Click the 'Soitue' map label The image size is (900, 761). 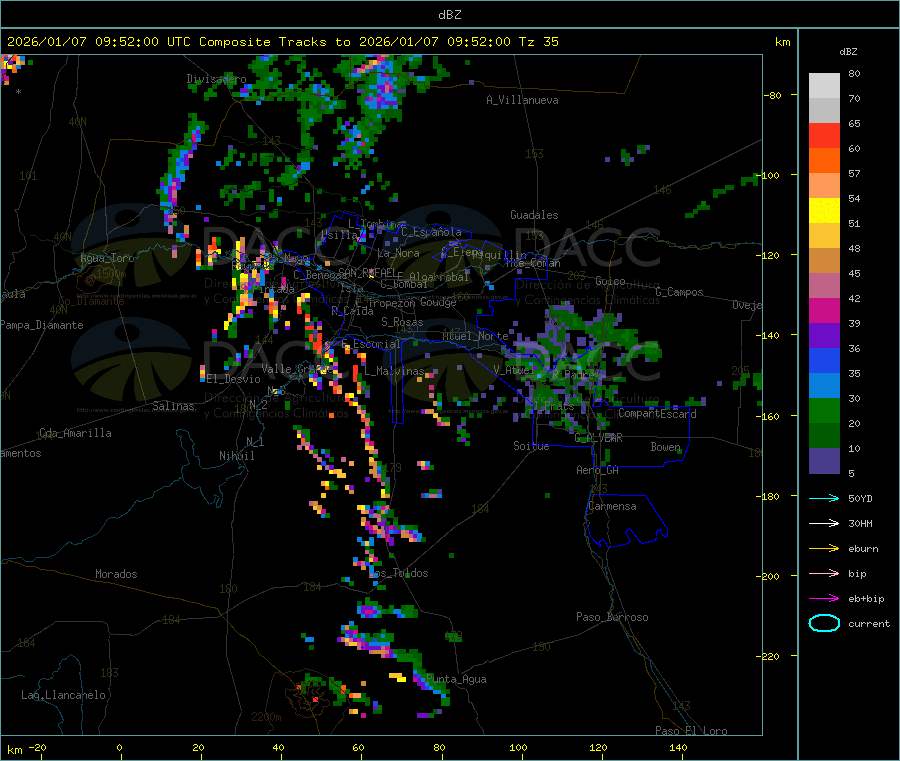531,446
